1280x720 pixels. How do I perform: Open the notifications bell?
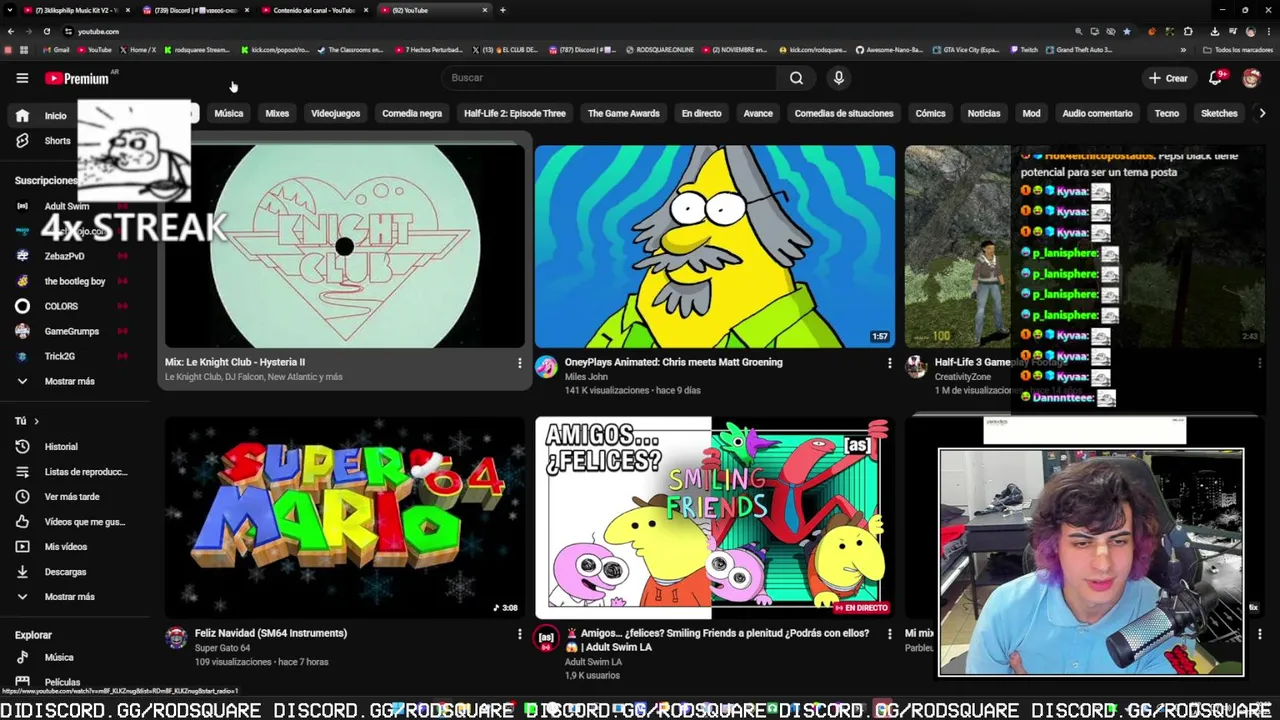coord(1216,78)
